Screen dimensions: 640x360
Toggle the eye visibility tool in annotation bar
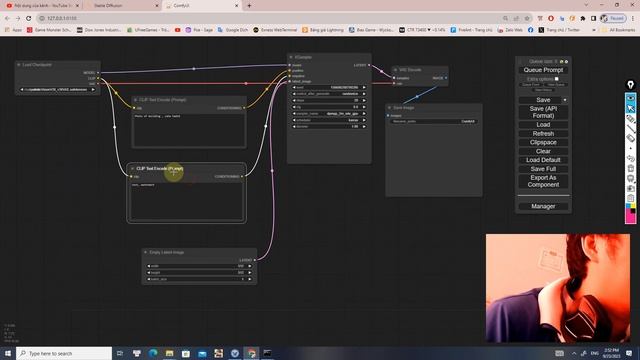click(x=631, y=98)
